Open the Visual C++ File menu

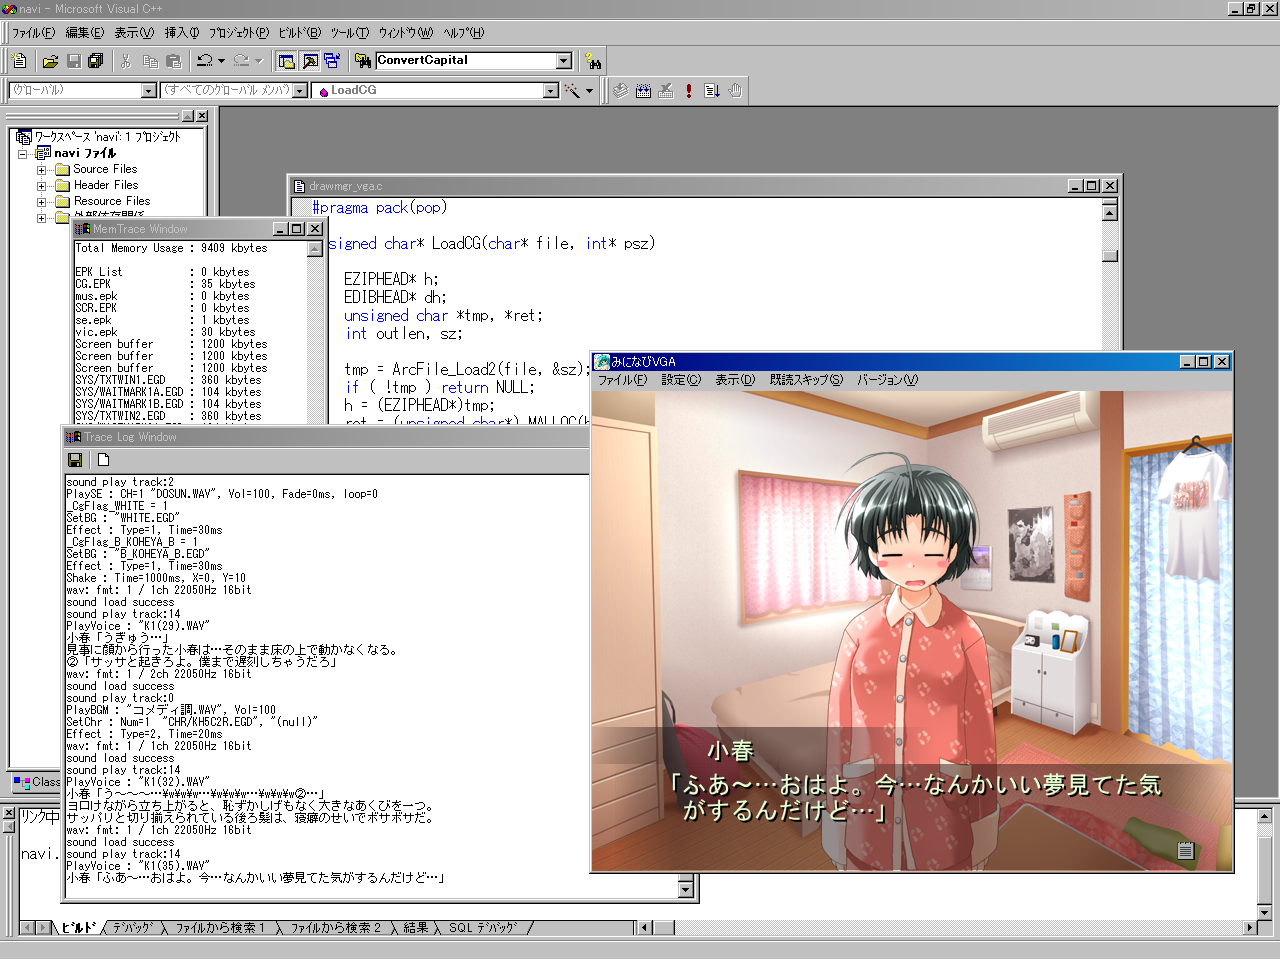tap(33, 33)
